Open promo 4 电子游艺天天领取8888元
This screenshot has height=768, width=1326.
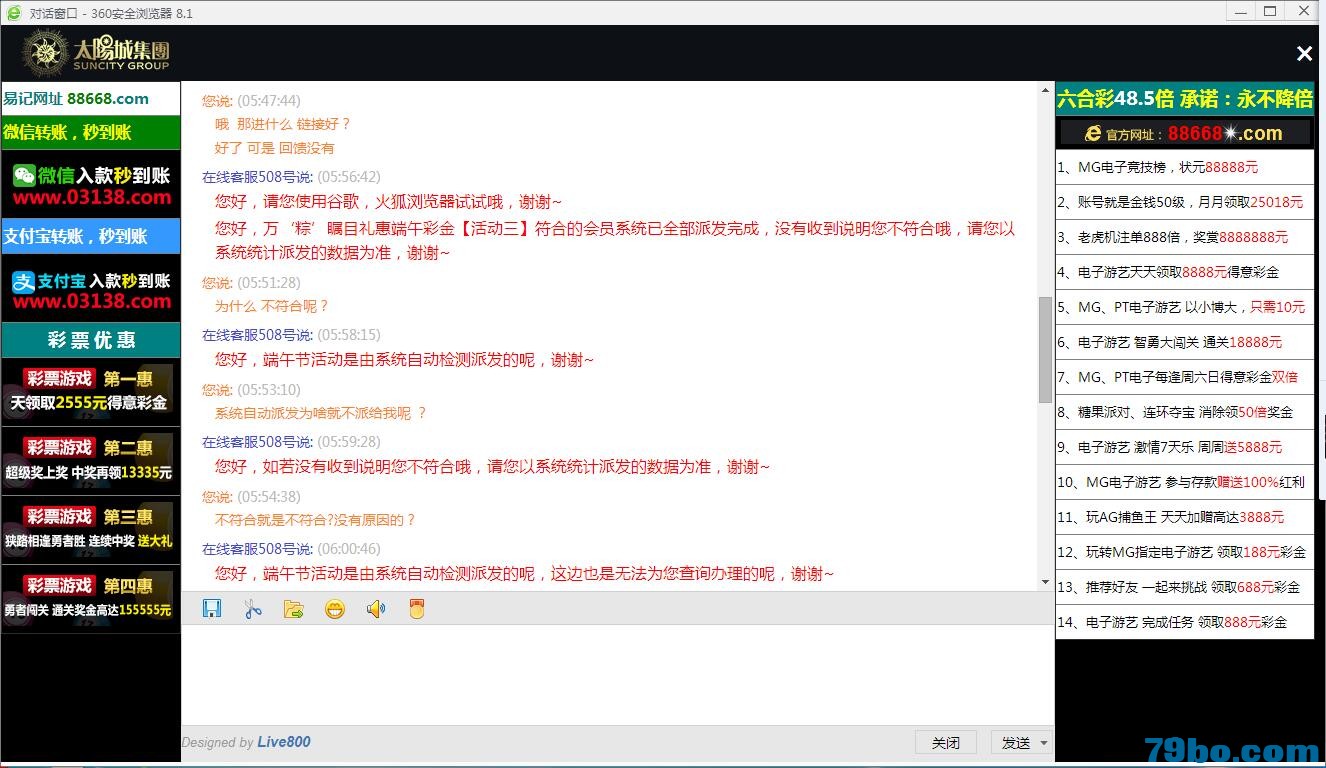pyautogui.click(x=1185, y=272)
